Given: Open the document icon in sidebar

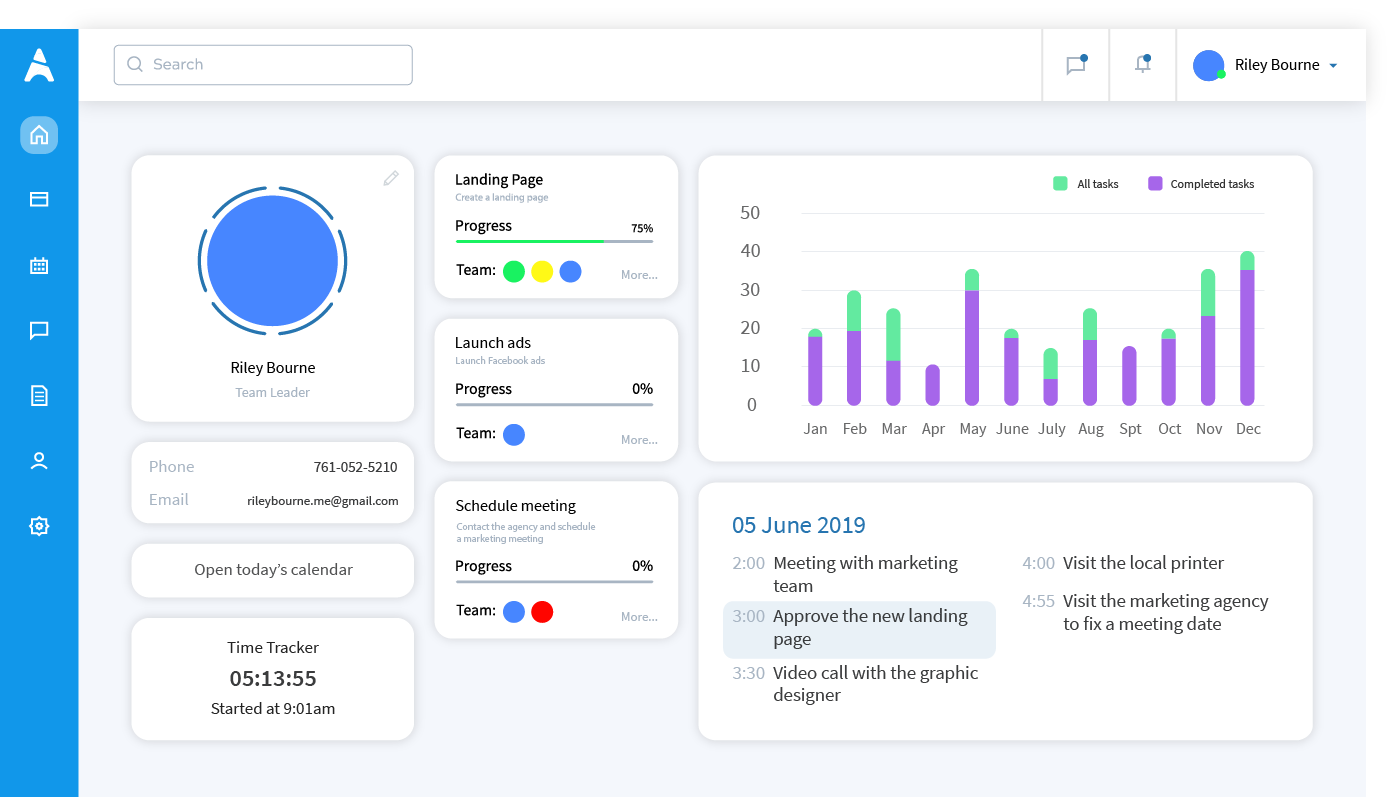Looking at the screenshot, I should [x=39, y=395].
